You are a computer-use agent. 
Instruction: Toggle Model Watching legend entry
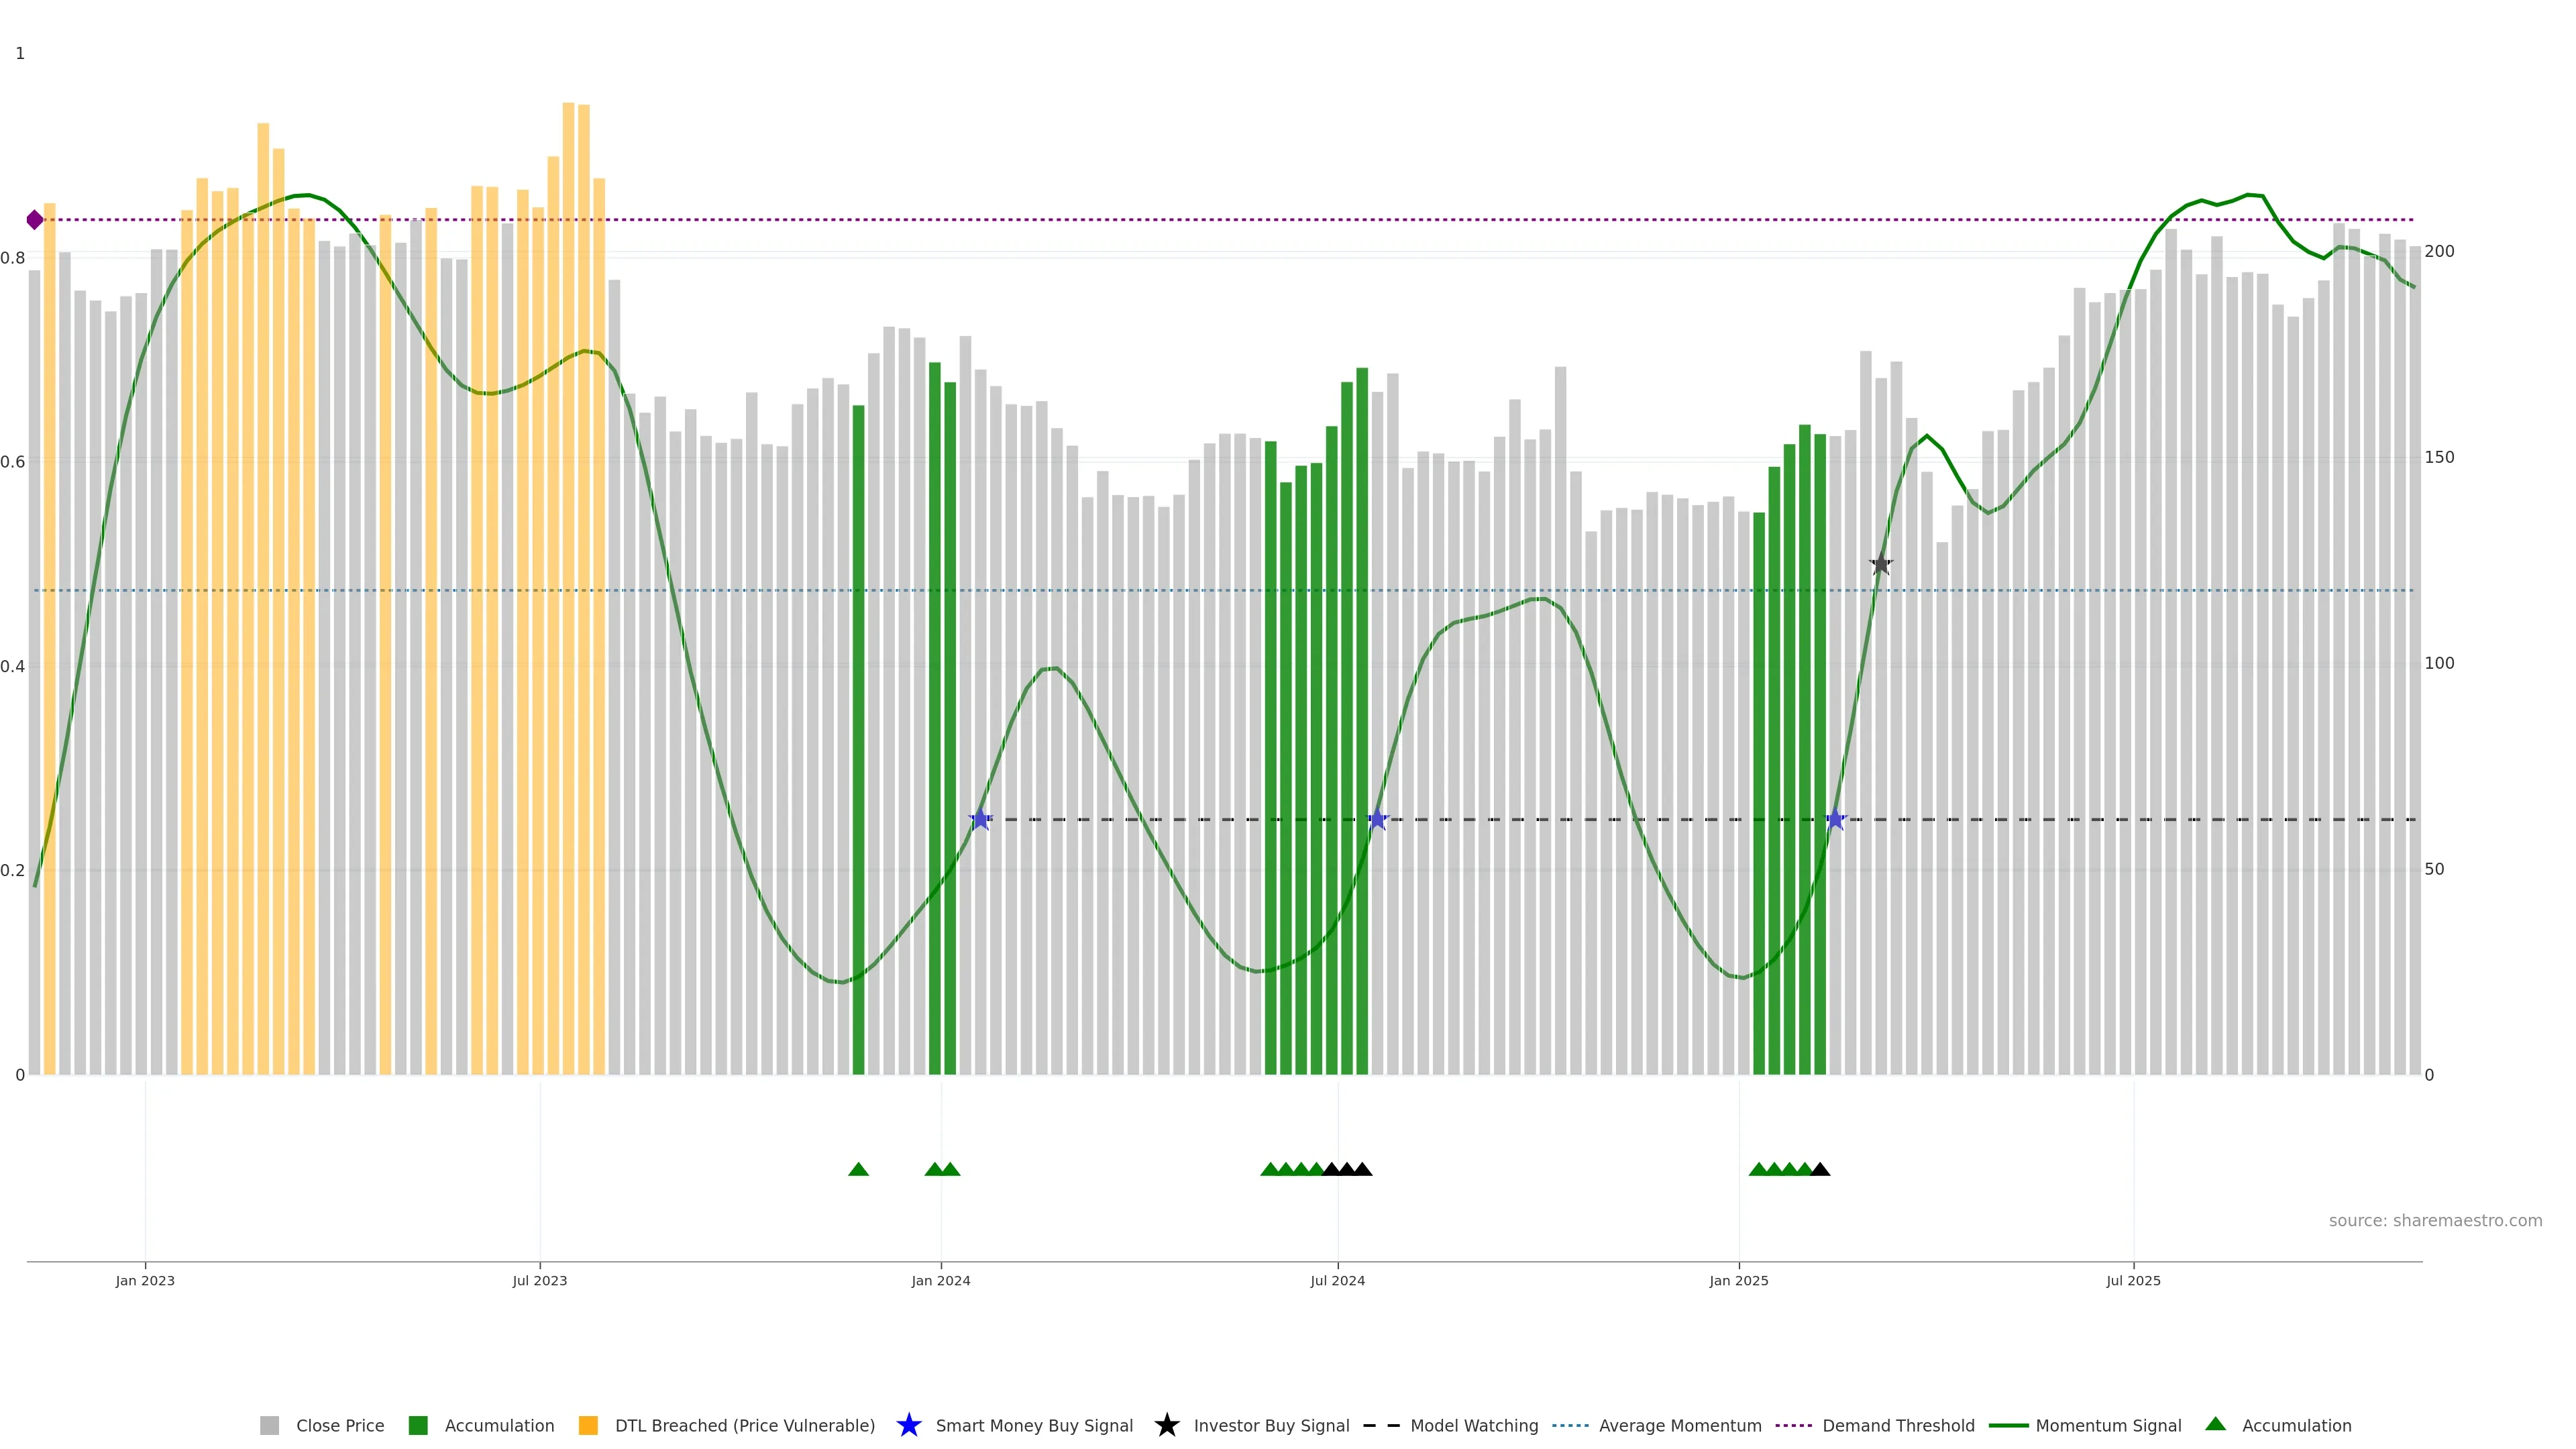coord(1473,1425)
